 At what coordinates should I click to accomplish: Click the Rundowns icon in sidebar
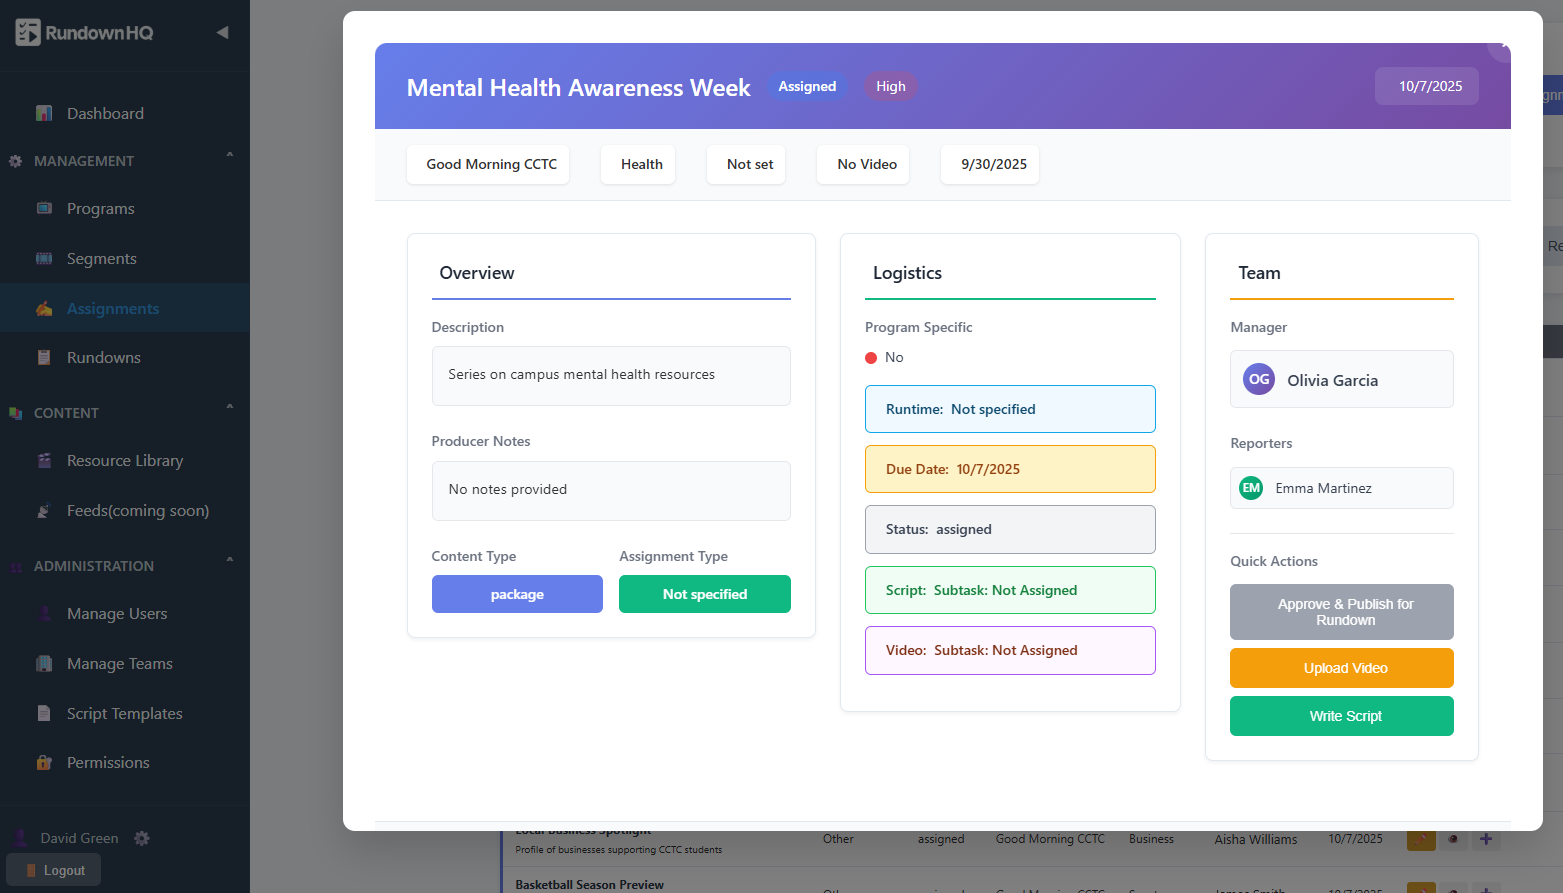pos(44,357)
